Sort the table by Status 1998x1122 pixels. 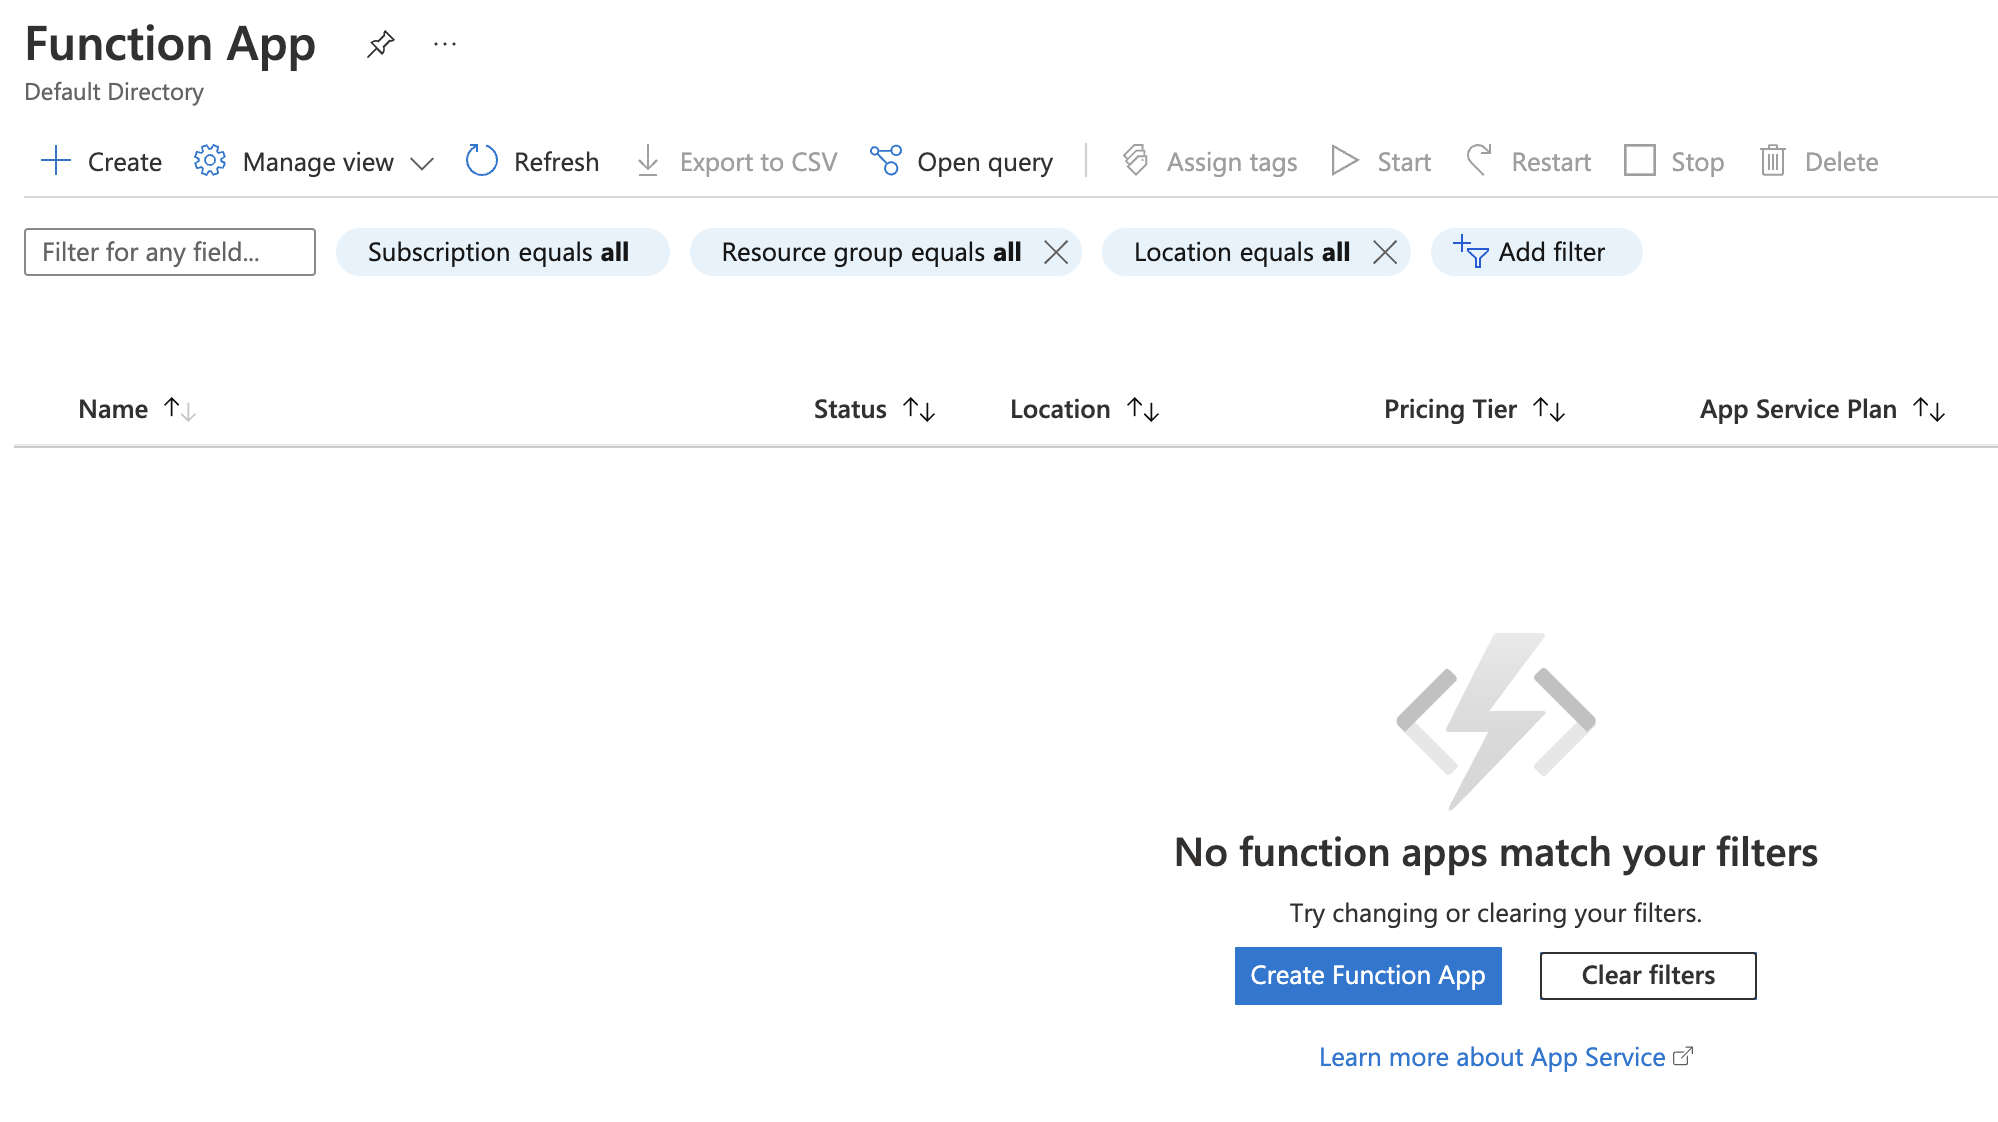tap(874, 409)
